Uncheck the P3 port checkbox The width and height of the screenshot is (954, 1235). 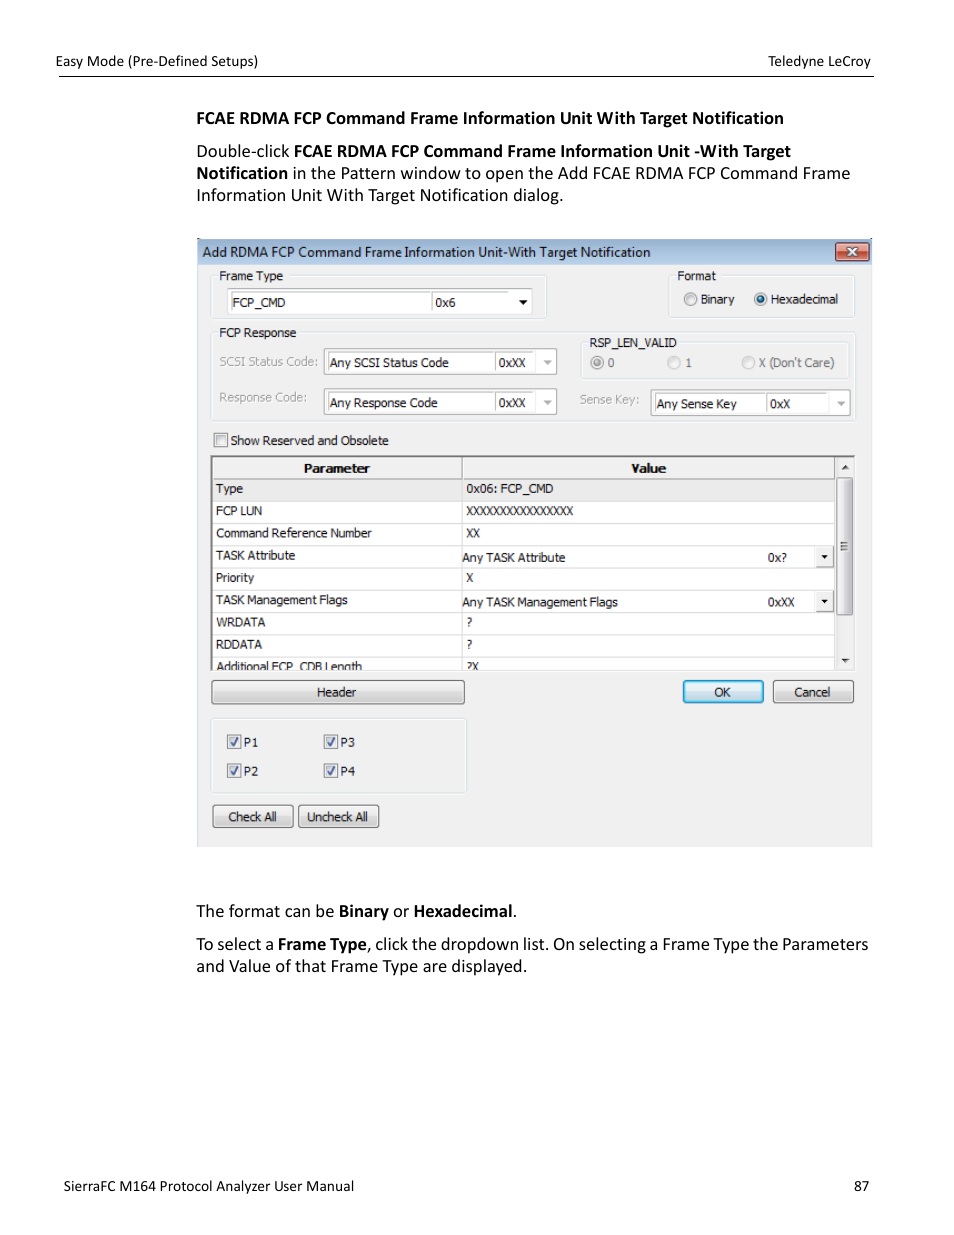[x=331, y=742]
